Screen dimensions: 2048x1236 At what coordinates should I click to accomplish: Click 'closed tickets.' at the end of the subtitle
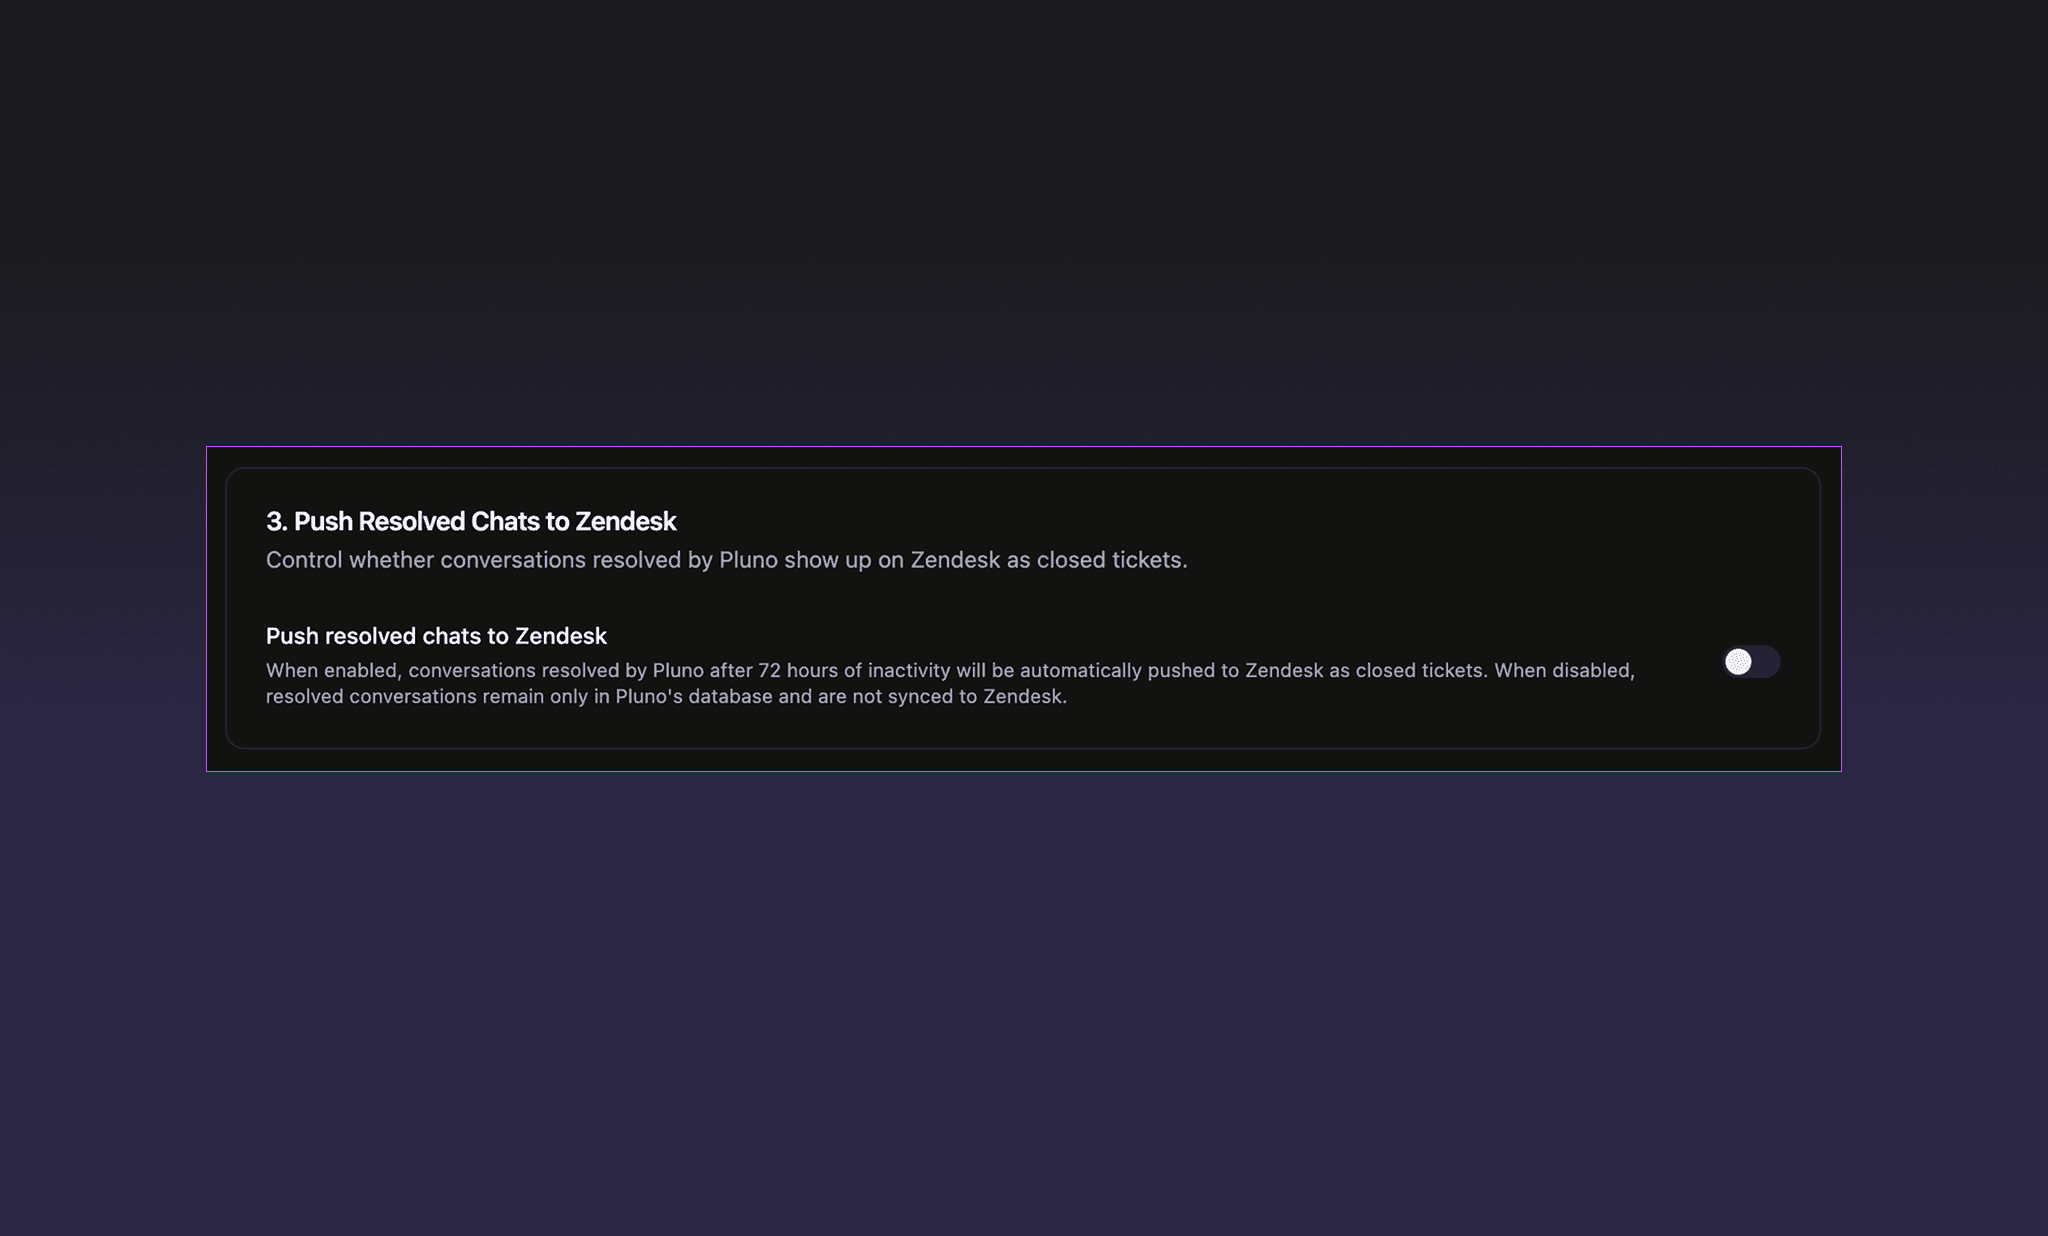point(1112,560)
